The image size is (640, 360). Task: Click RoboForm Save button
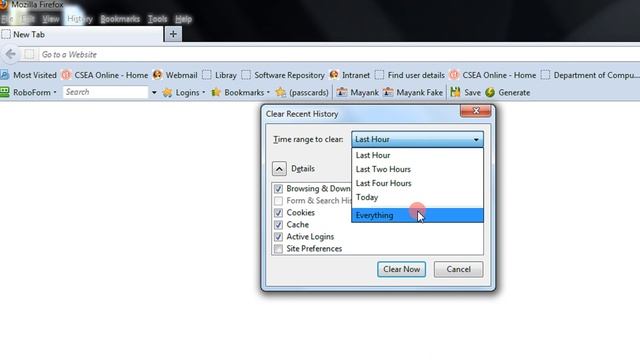point(466,93)
